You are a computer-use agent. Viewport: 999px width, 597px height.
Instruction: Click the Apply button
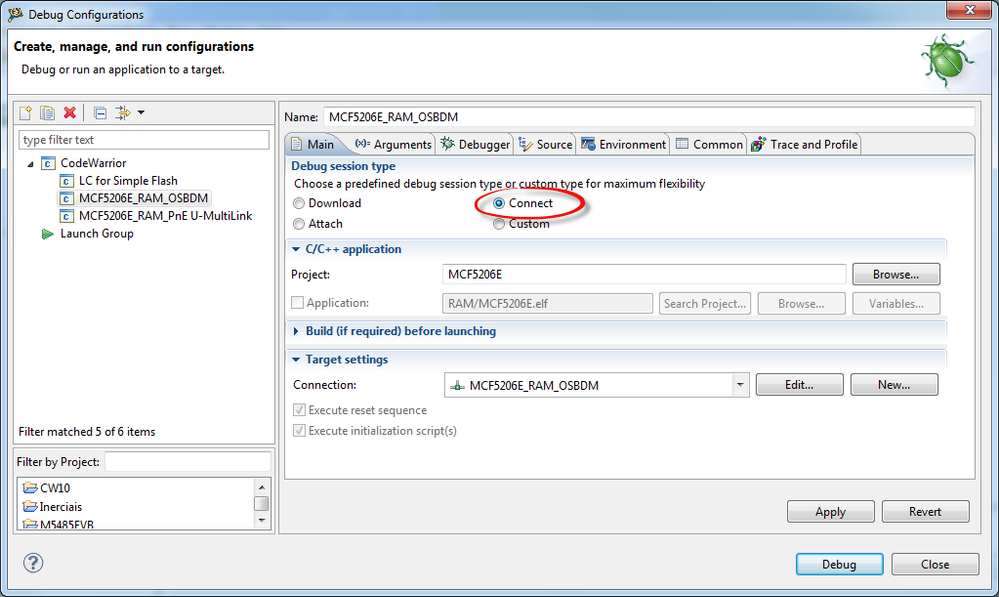831,512
